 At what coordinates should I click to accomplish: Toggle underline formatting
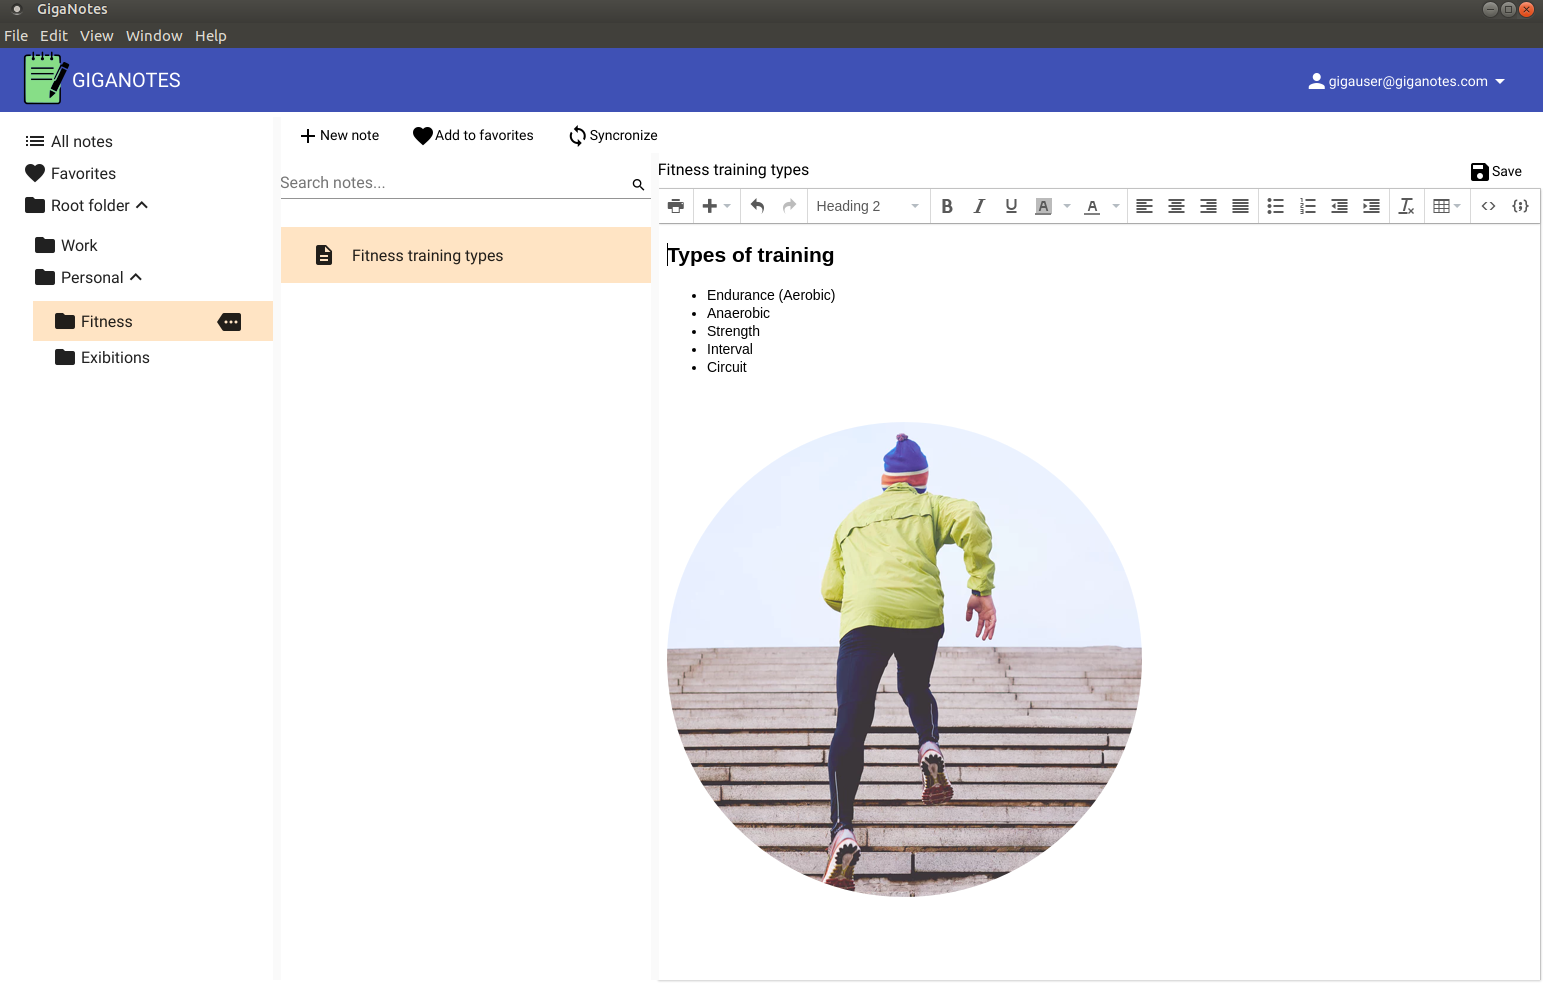1011,206
